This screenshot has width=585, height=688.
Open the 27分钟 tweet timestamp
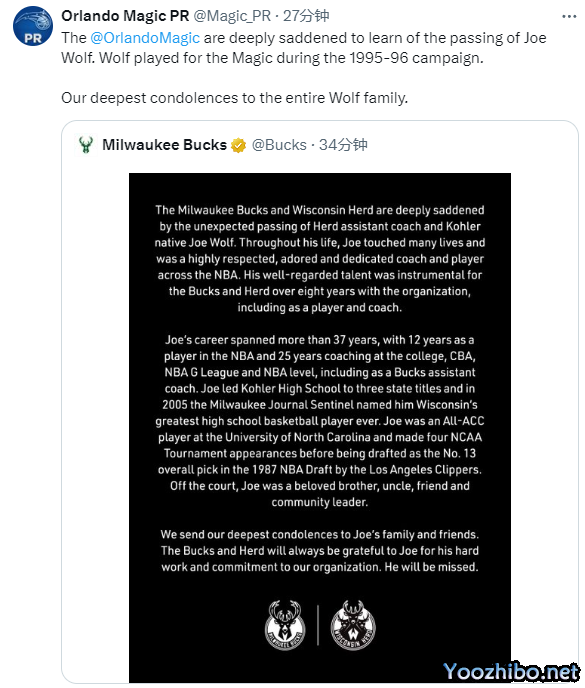[x=306, y=16]
